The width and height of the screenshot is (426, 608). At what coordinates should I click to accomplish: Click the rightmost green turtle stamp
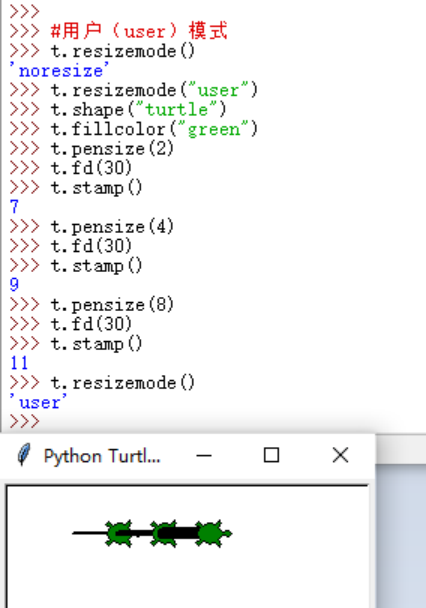coord(214,534)
